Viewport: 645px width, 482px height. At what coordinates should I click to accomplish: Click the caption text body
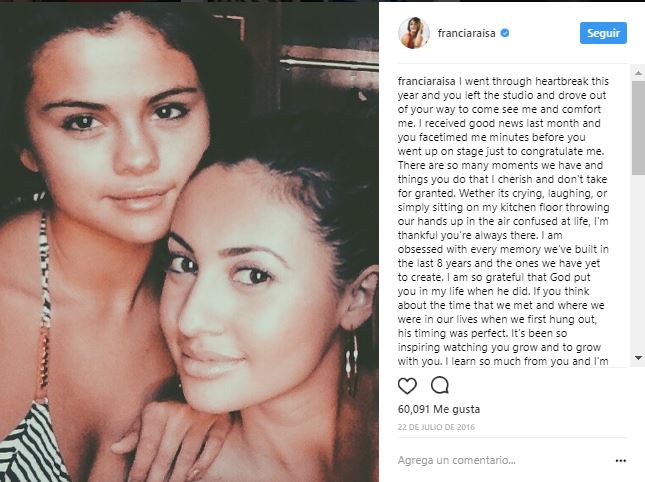[x=503, y=221]
